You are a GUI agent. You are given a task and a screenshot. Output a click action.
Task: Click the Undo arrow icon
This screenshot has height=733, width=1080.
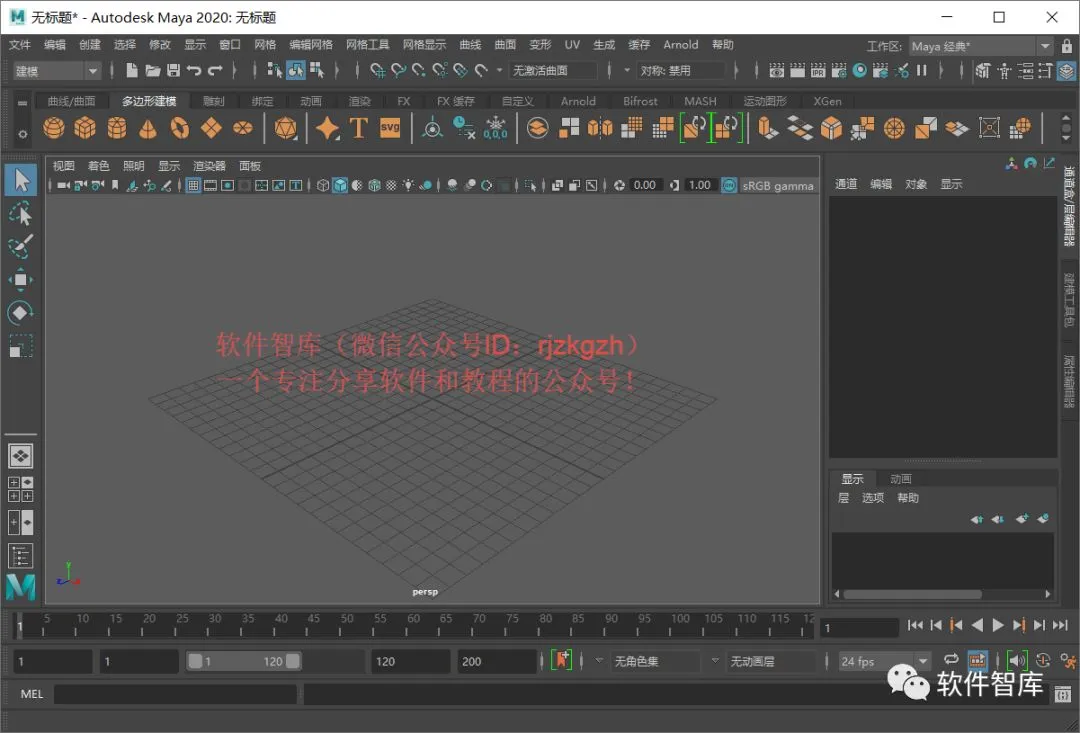click(194, 70)
